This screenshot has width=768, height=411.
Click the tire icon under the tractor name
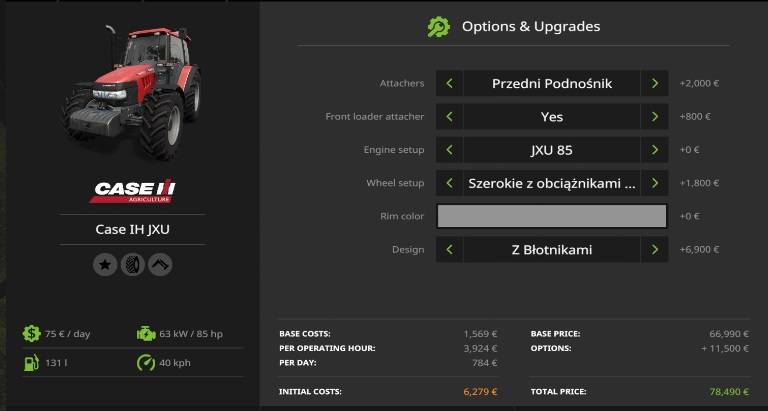pyautogui.click(x=132, y=264)
